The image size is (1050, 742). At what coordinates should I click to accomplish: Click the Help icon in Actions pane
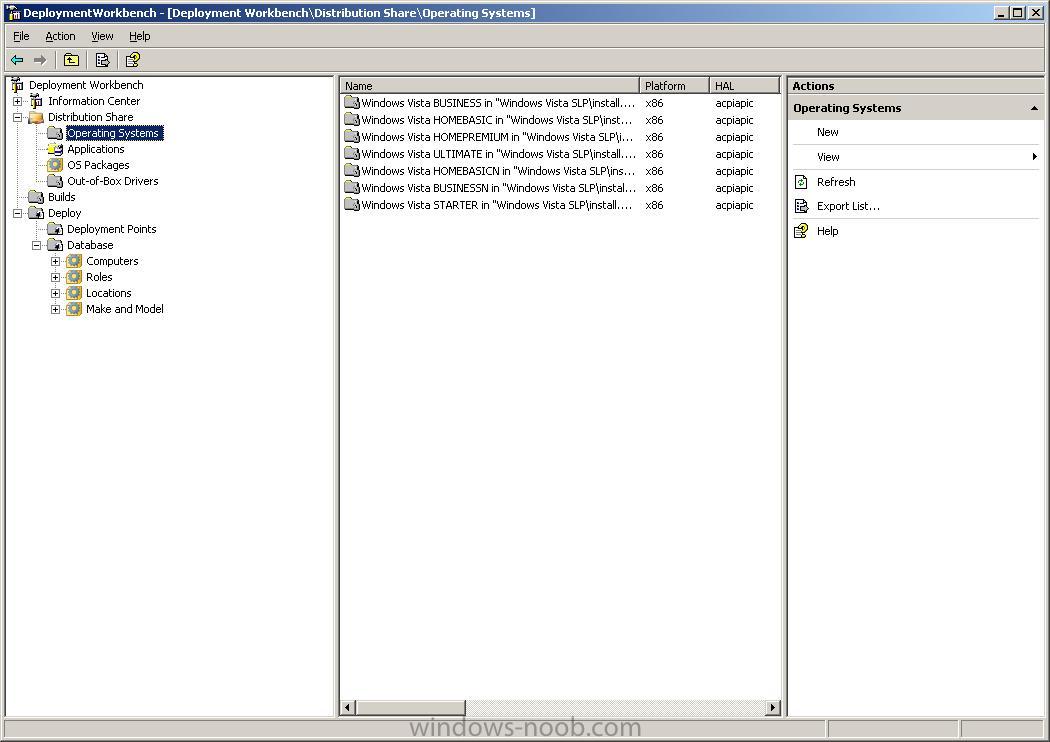[x=801, y=231]
